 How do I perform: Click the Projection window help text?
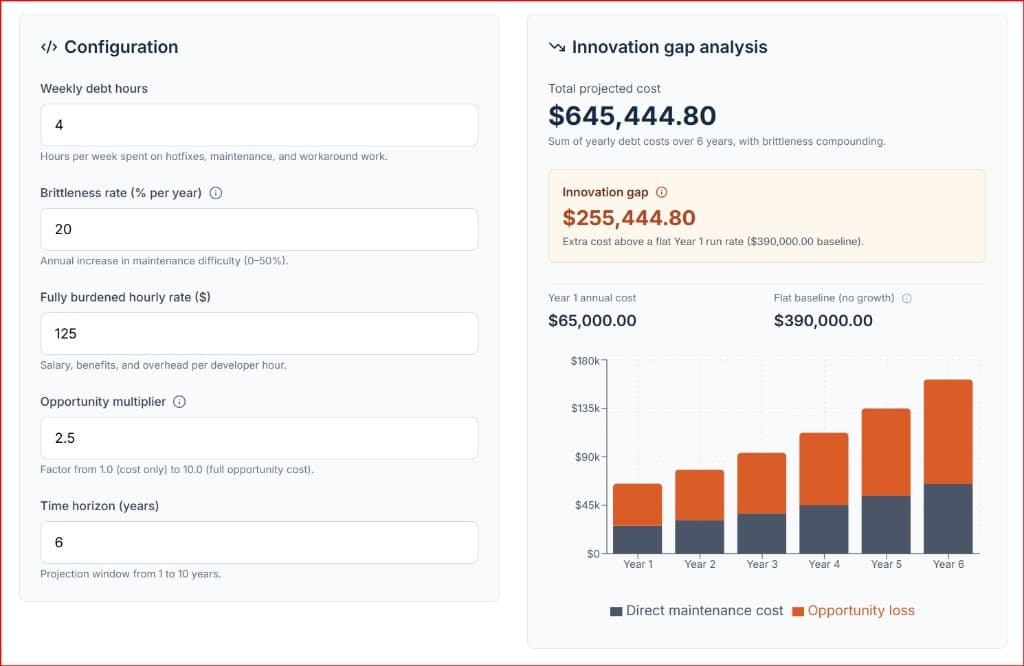pos(131,574)
